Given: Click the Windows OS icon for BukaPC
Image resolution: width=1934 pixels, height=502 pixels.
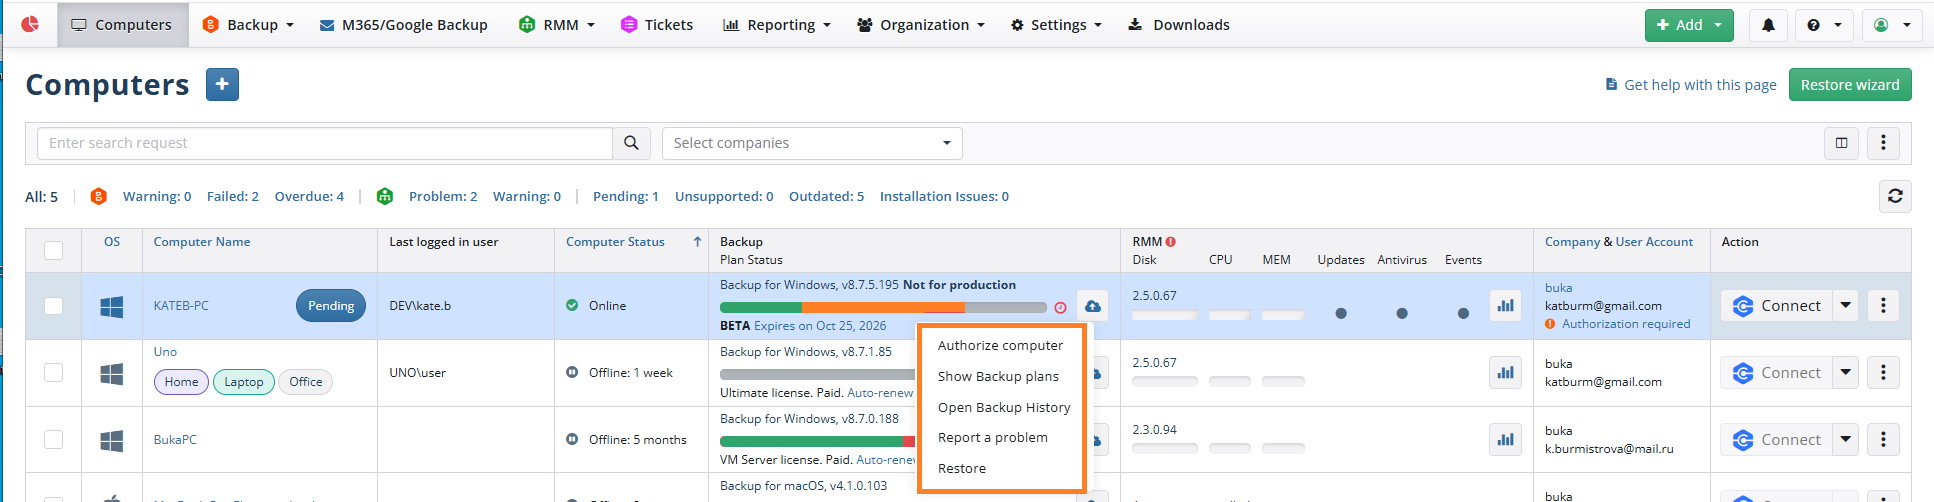Looking at the screenshot, I should (x=112, y=440).
